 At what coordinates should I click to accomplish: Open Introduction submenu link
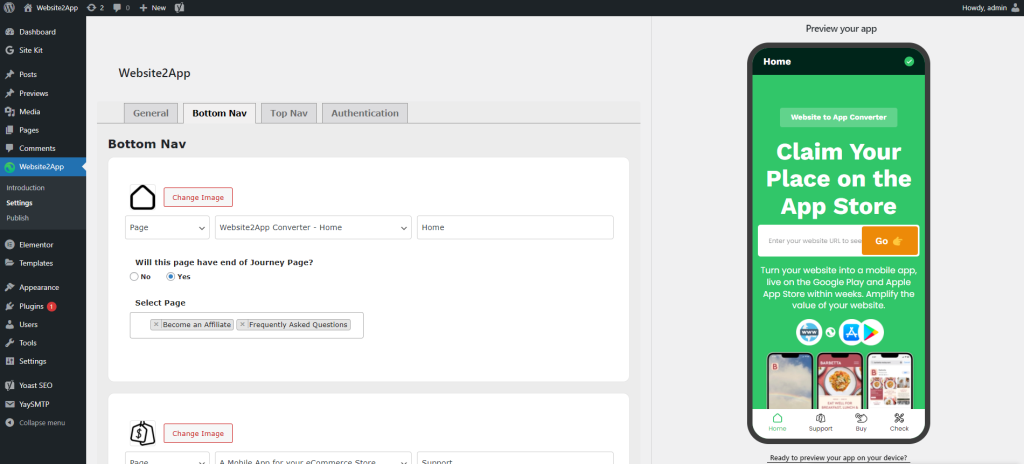(x=25, y=188)
